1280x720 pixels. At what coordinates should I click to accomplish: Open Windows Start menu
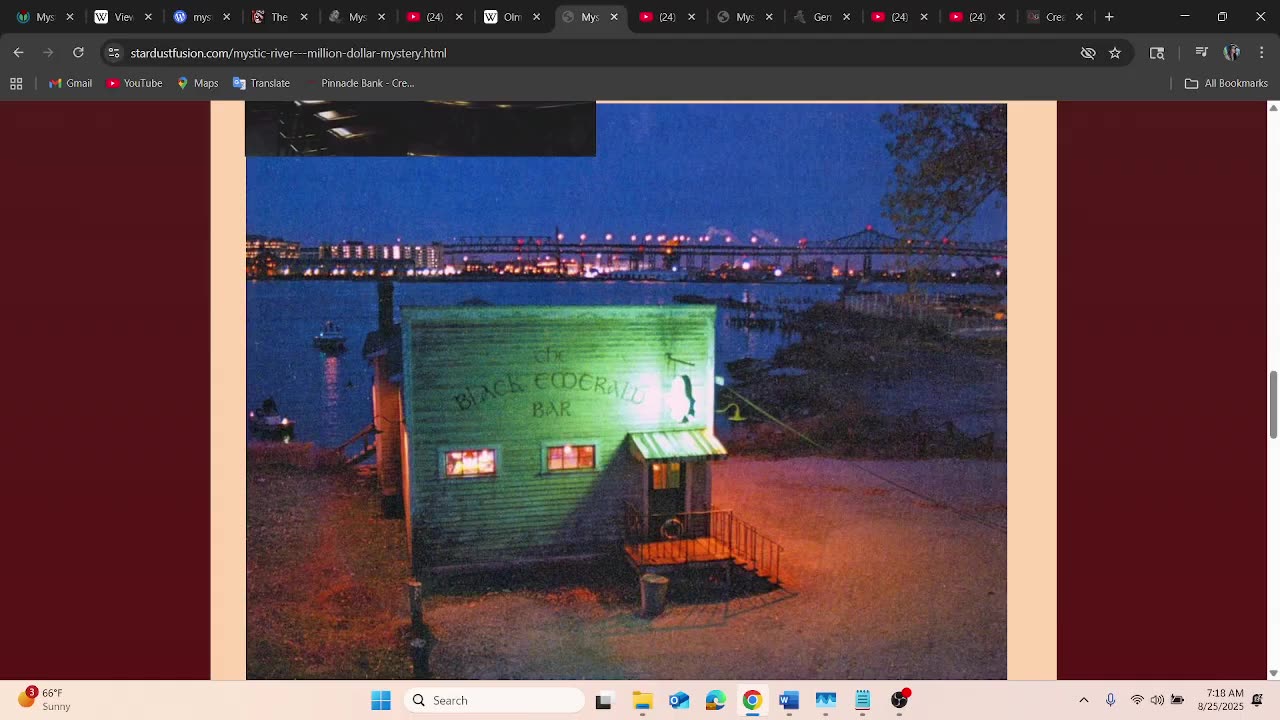click(x=381, y=700)
